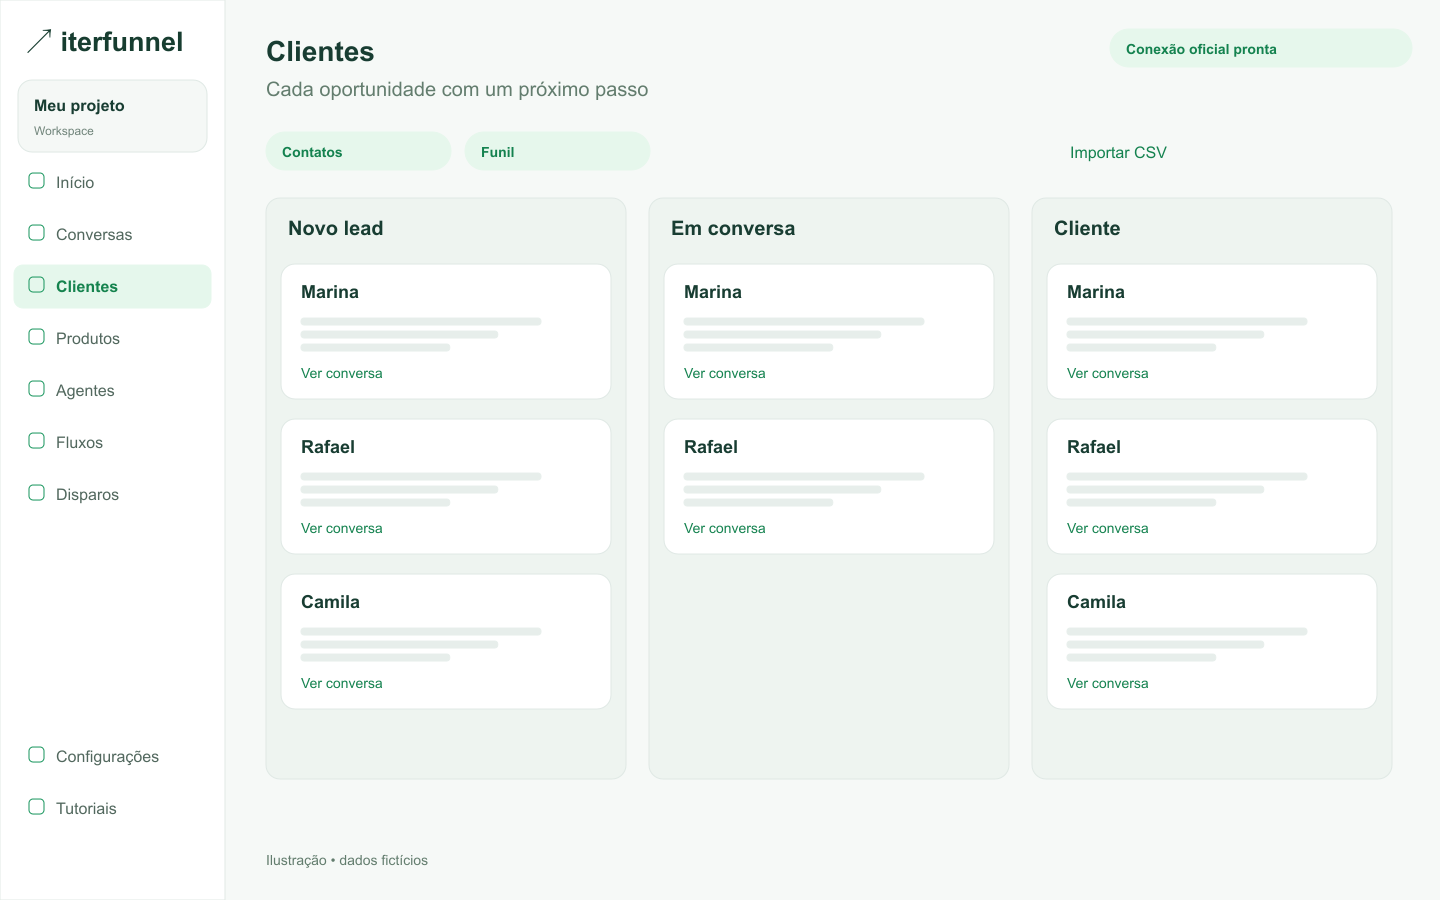Click the iterfunnel arrow logo icon

click(x=39, y=41)
